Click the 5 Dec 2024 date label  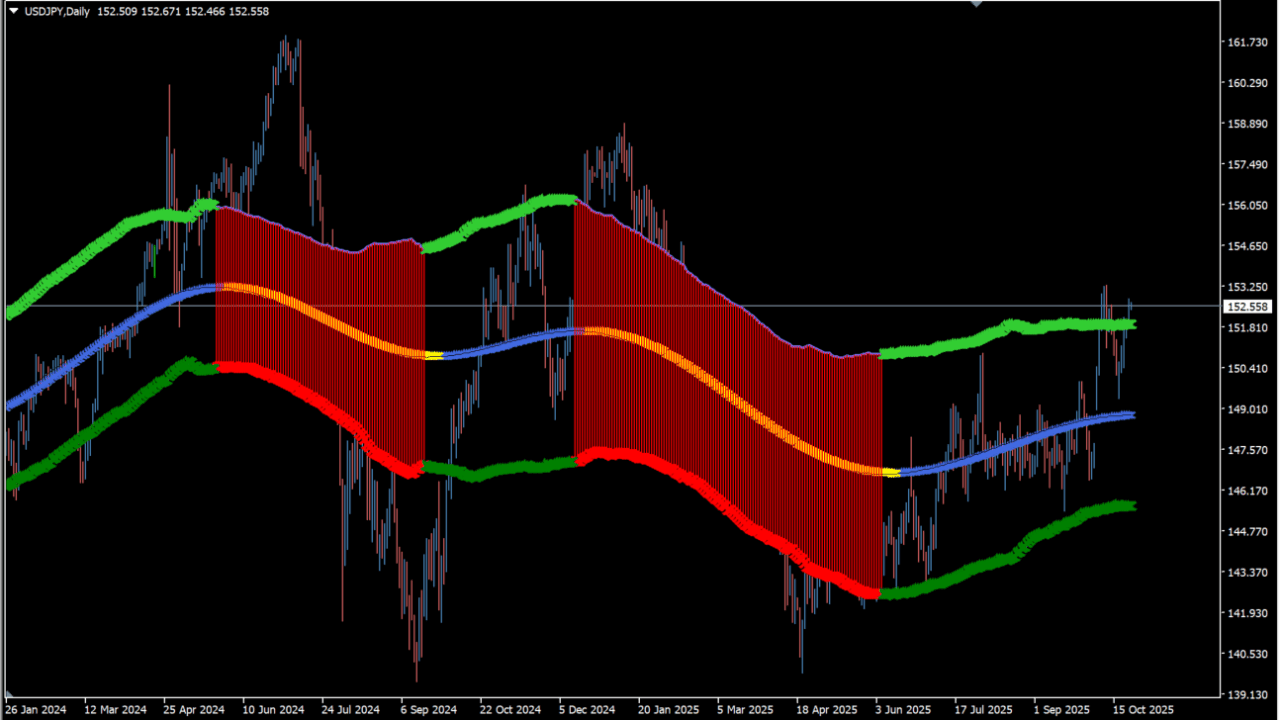click(x=587, y=709)
